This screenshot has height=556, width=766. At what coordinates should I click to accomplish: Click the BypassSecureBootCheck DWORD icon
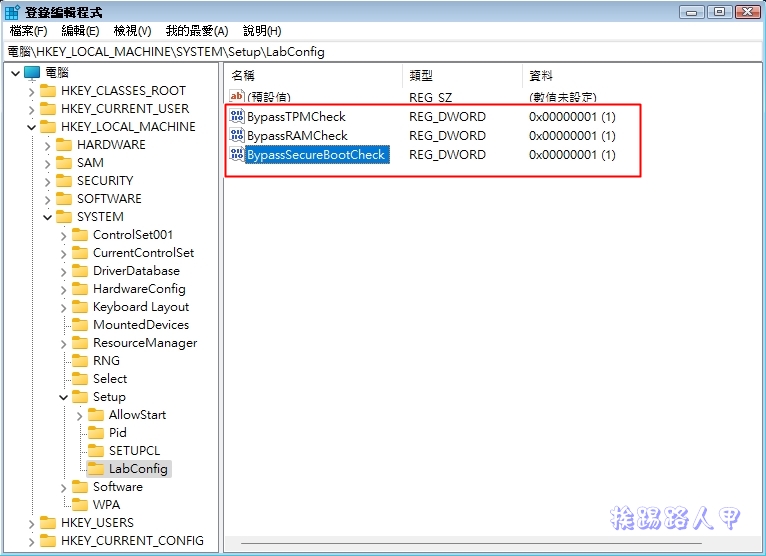pos(237,154)
